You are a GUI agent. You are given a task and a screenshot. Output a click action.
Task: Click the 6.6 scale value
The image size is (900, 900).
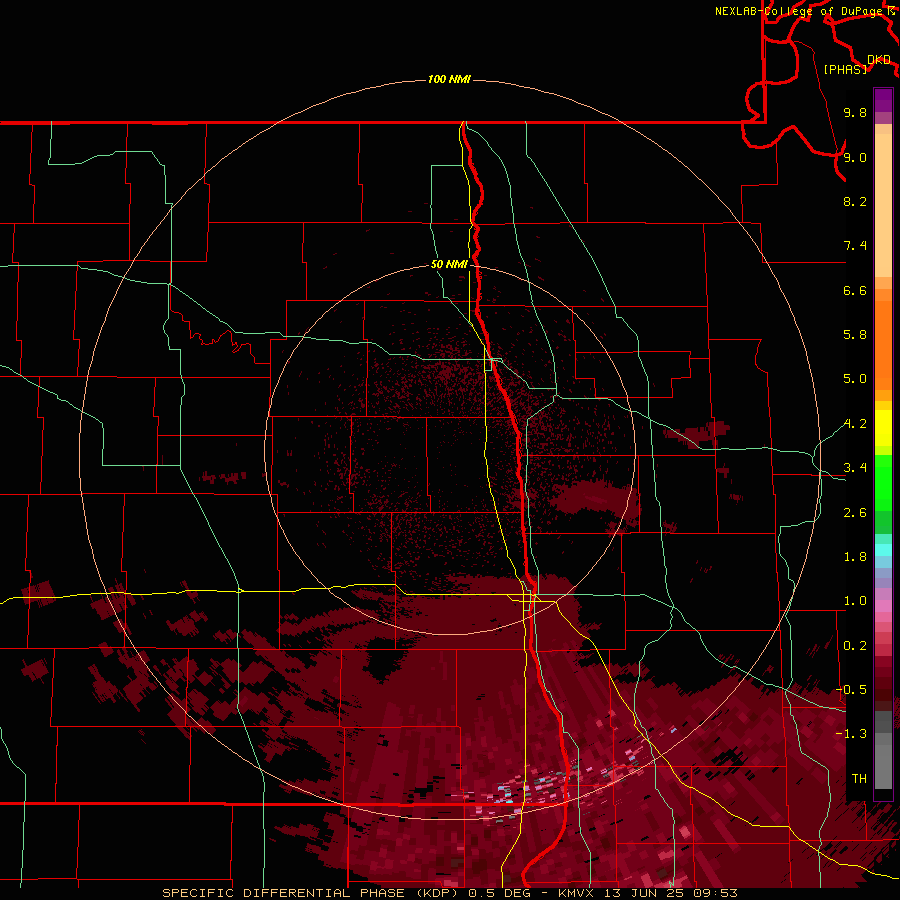(855, 290)
